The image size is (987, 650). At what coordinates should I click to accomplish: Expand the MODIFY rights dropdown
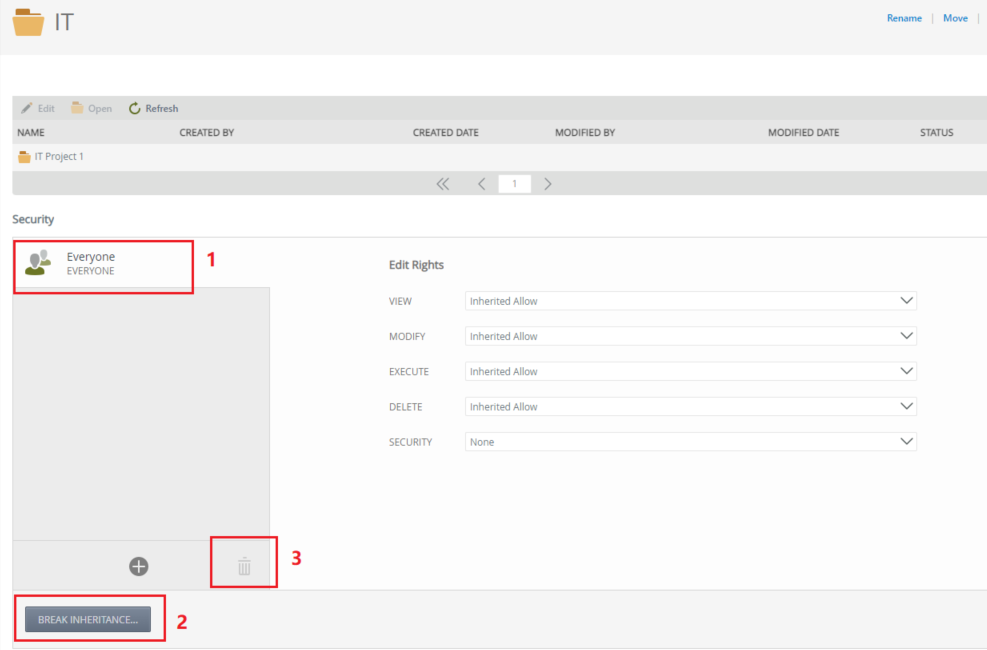(x=690, y=336)
